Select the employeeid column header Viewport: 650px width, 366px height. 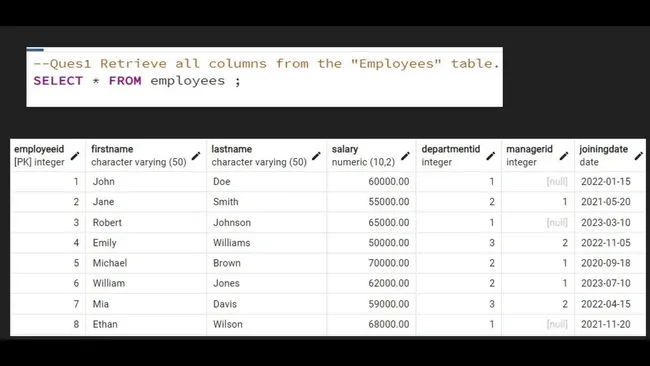click(48, 155)
